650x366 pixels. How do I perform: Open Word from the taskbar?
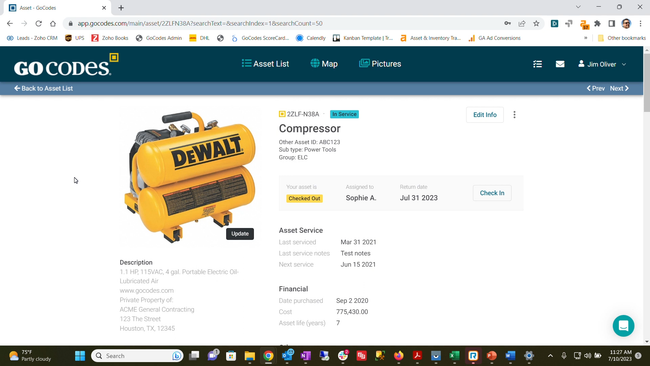pos(510,356)
